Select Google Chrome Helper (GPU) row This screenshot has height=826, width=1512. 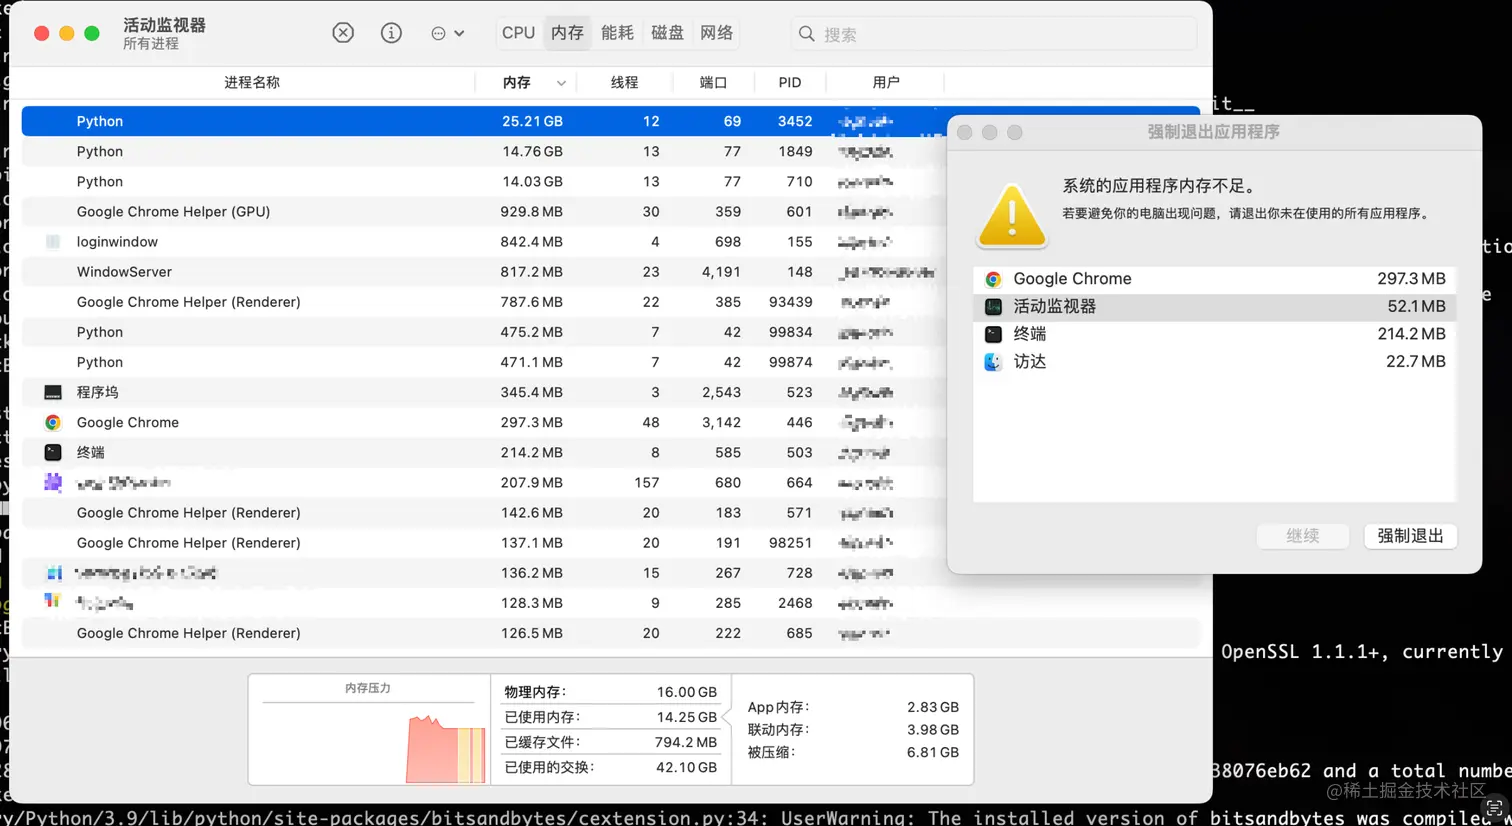pyautogui.click(x=485, y=211)
